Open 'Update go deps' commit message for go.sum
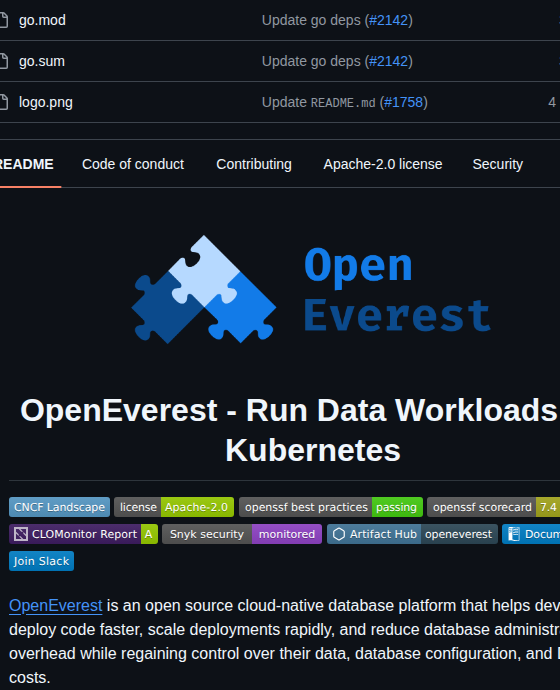Image resolution: width=560 pixels, height=690 pixels. point(311,61)
